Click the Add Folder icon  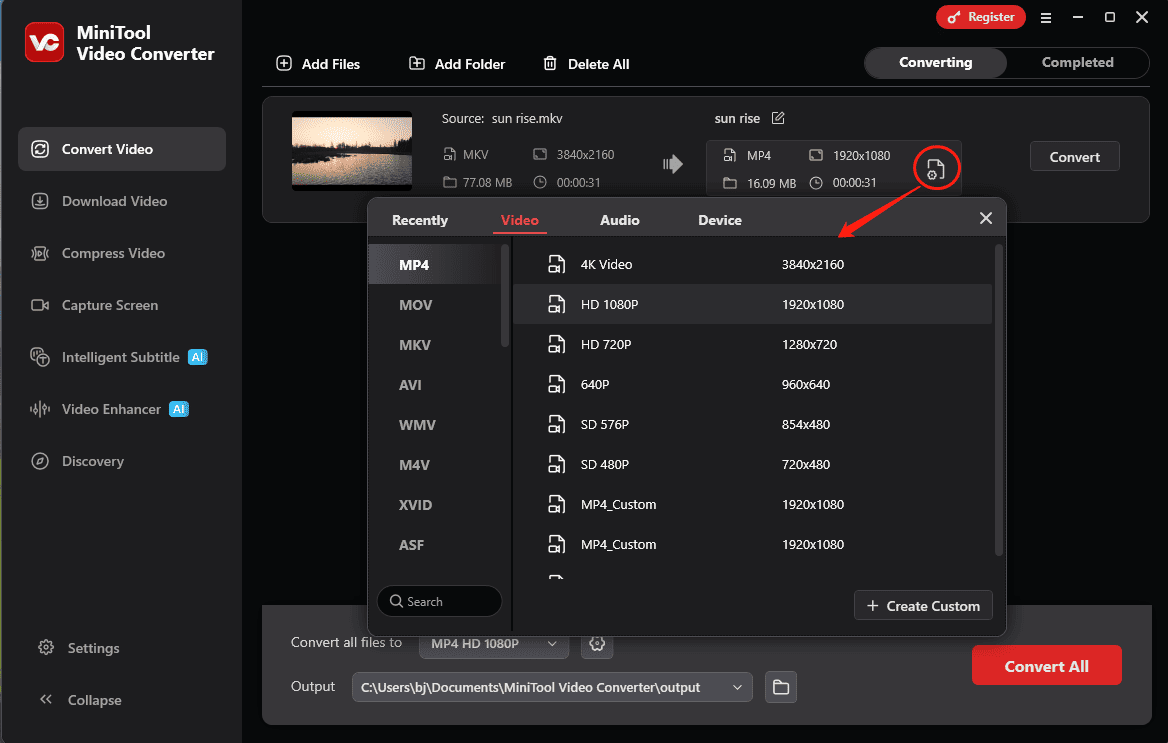[417, 63]
